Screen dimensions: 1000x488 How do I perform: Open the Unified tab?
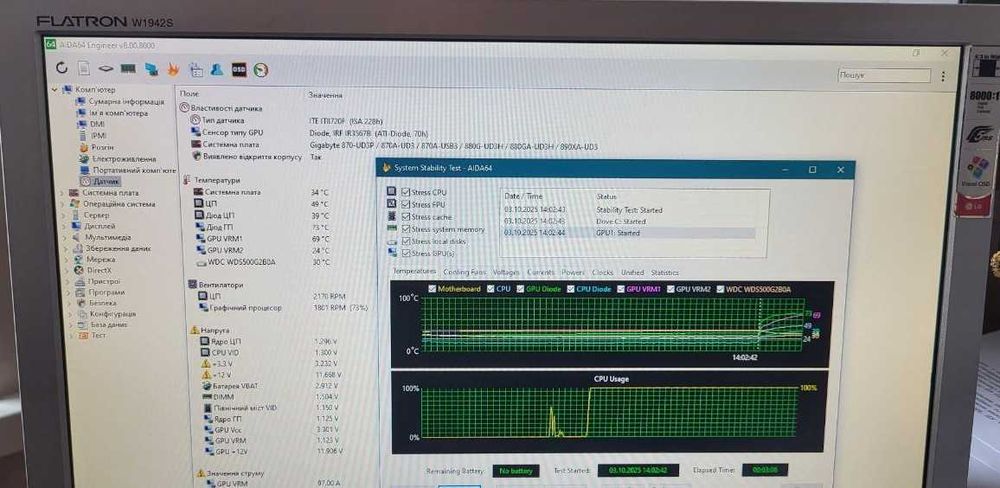pos(633,272)
